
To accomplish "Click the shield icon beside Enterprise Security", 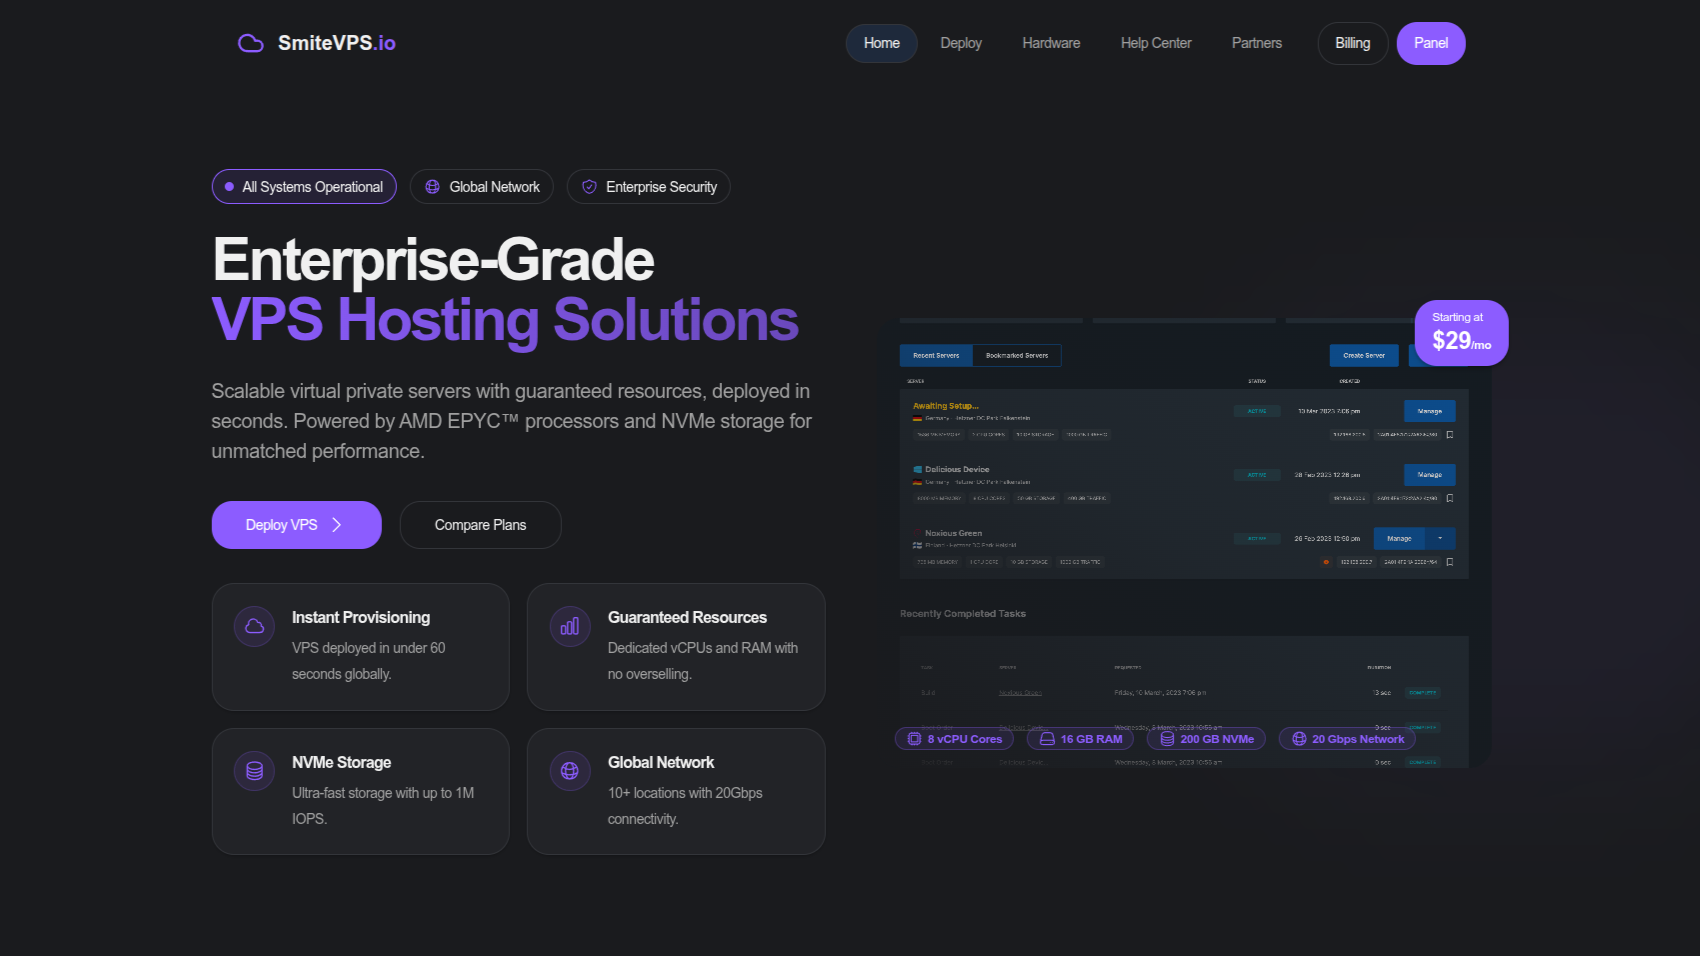I will 589,187.
